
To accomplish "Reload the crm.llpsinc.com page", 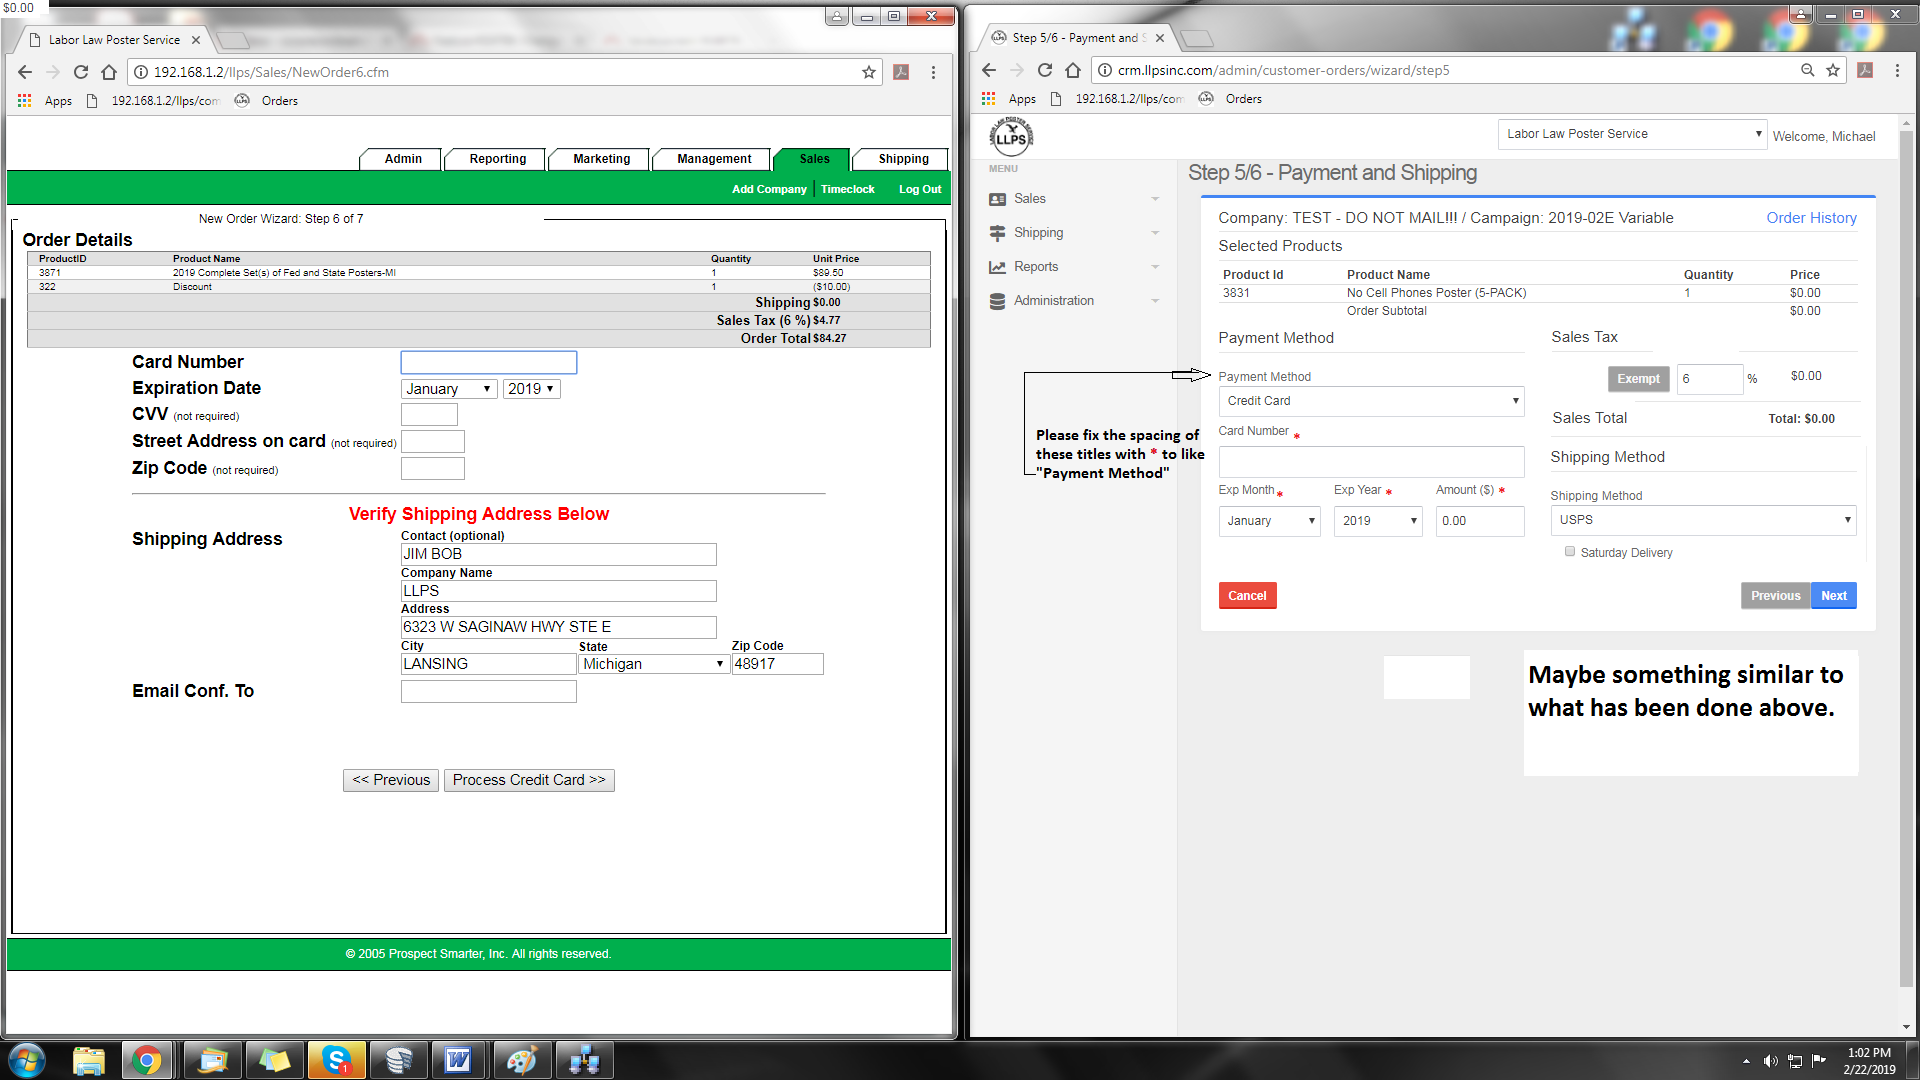I will (1044, 70).
